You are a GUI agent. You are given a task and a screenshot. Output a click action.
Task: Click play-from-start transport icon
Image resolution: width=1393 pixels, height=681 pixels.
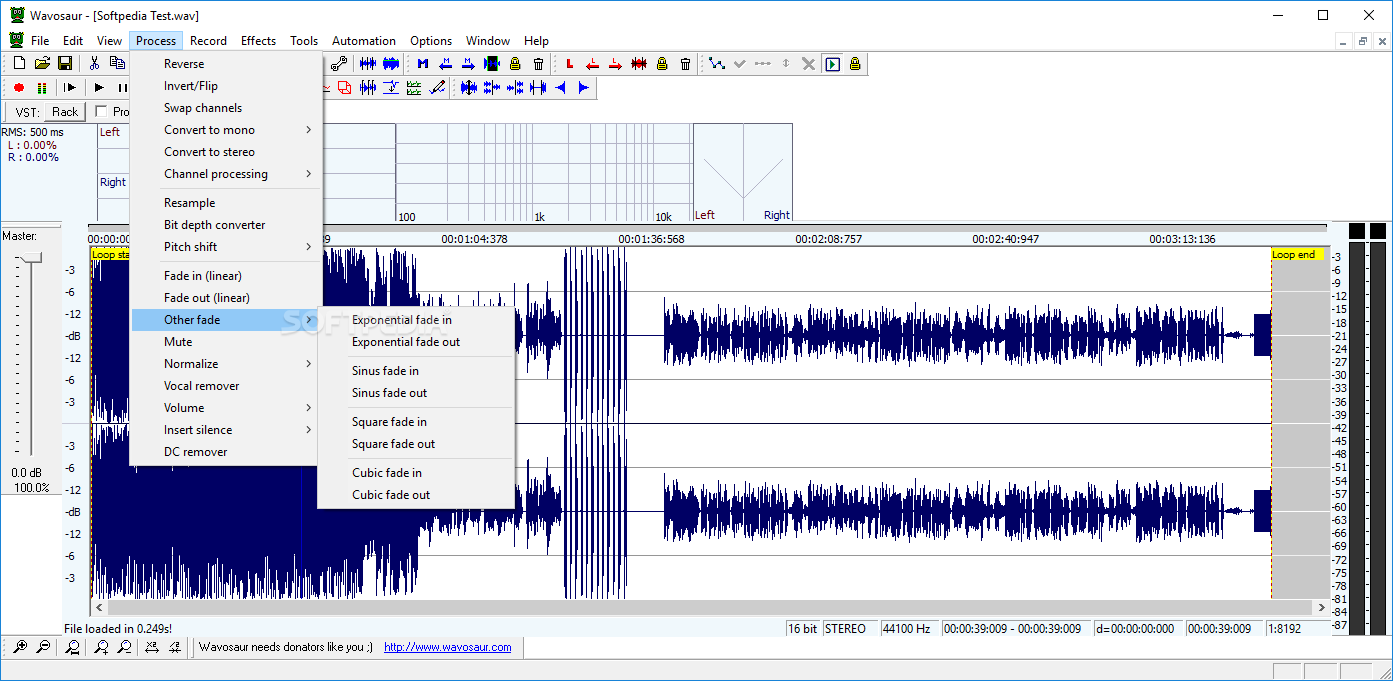pyautogui.click(x=70, y=88)
